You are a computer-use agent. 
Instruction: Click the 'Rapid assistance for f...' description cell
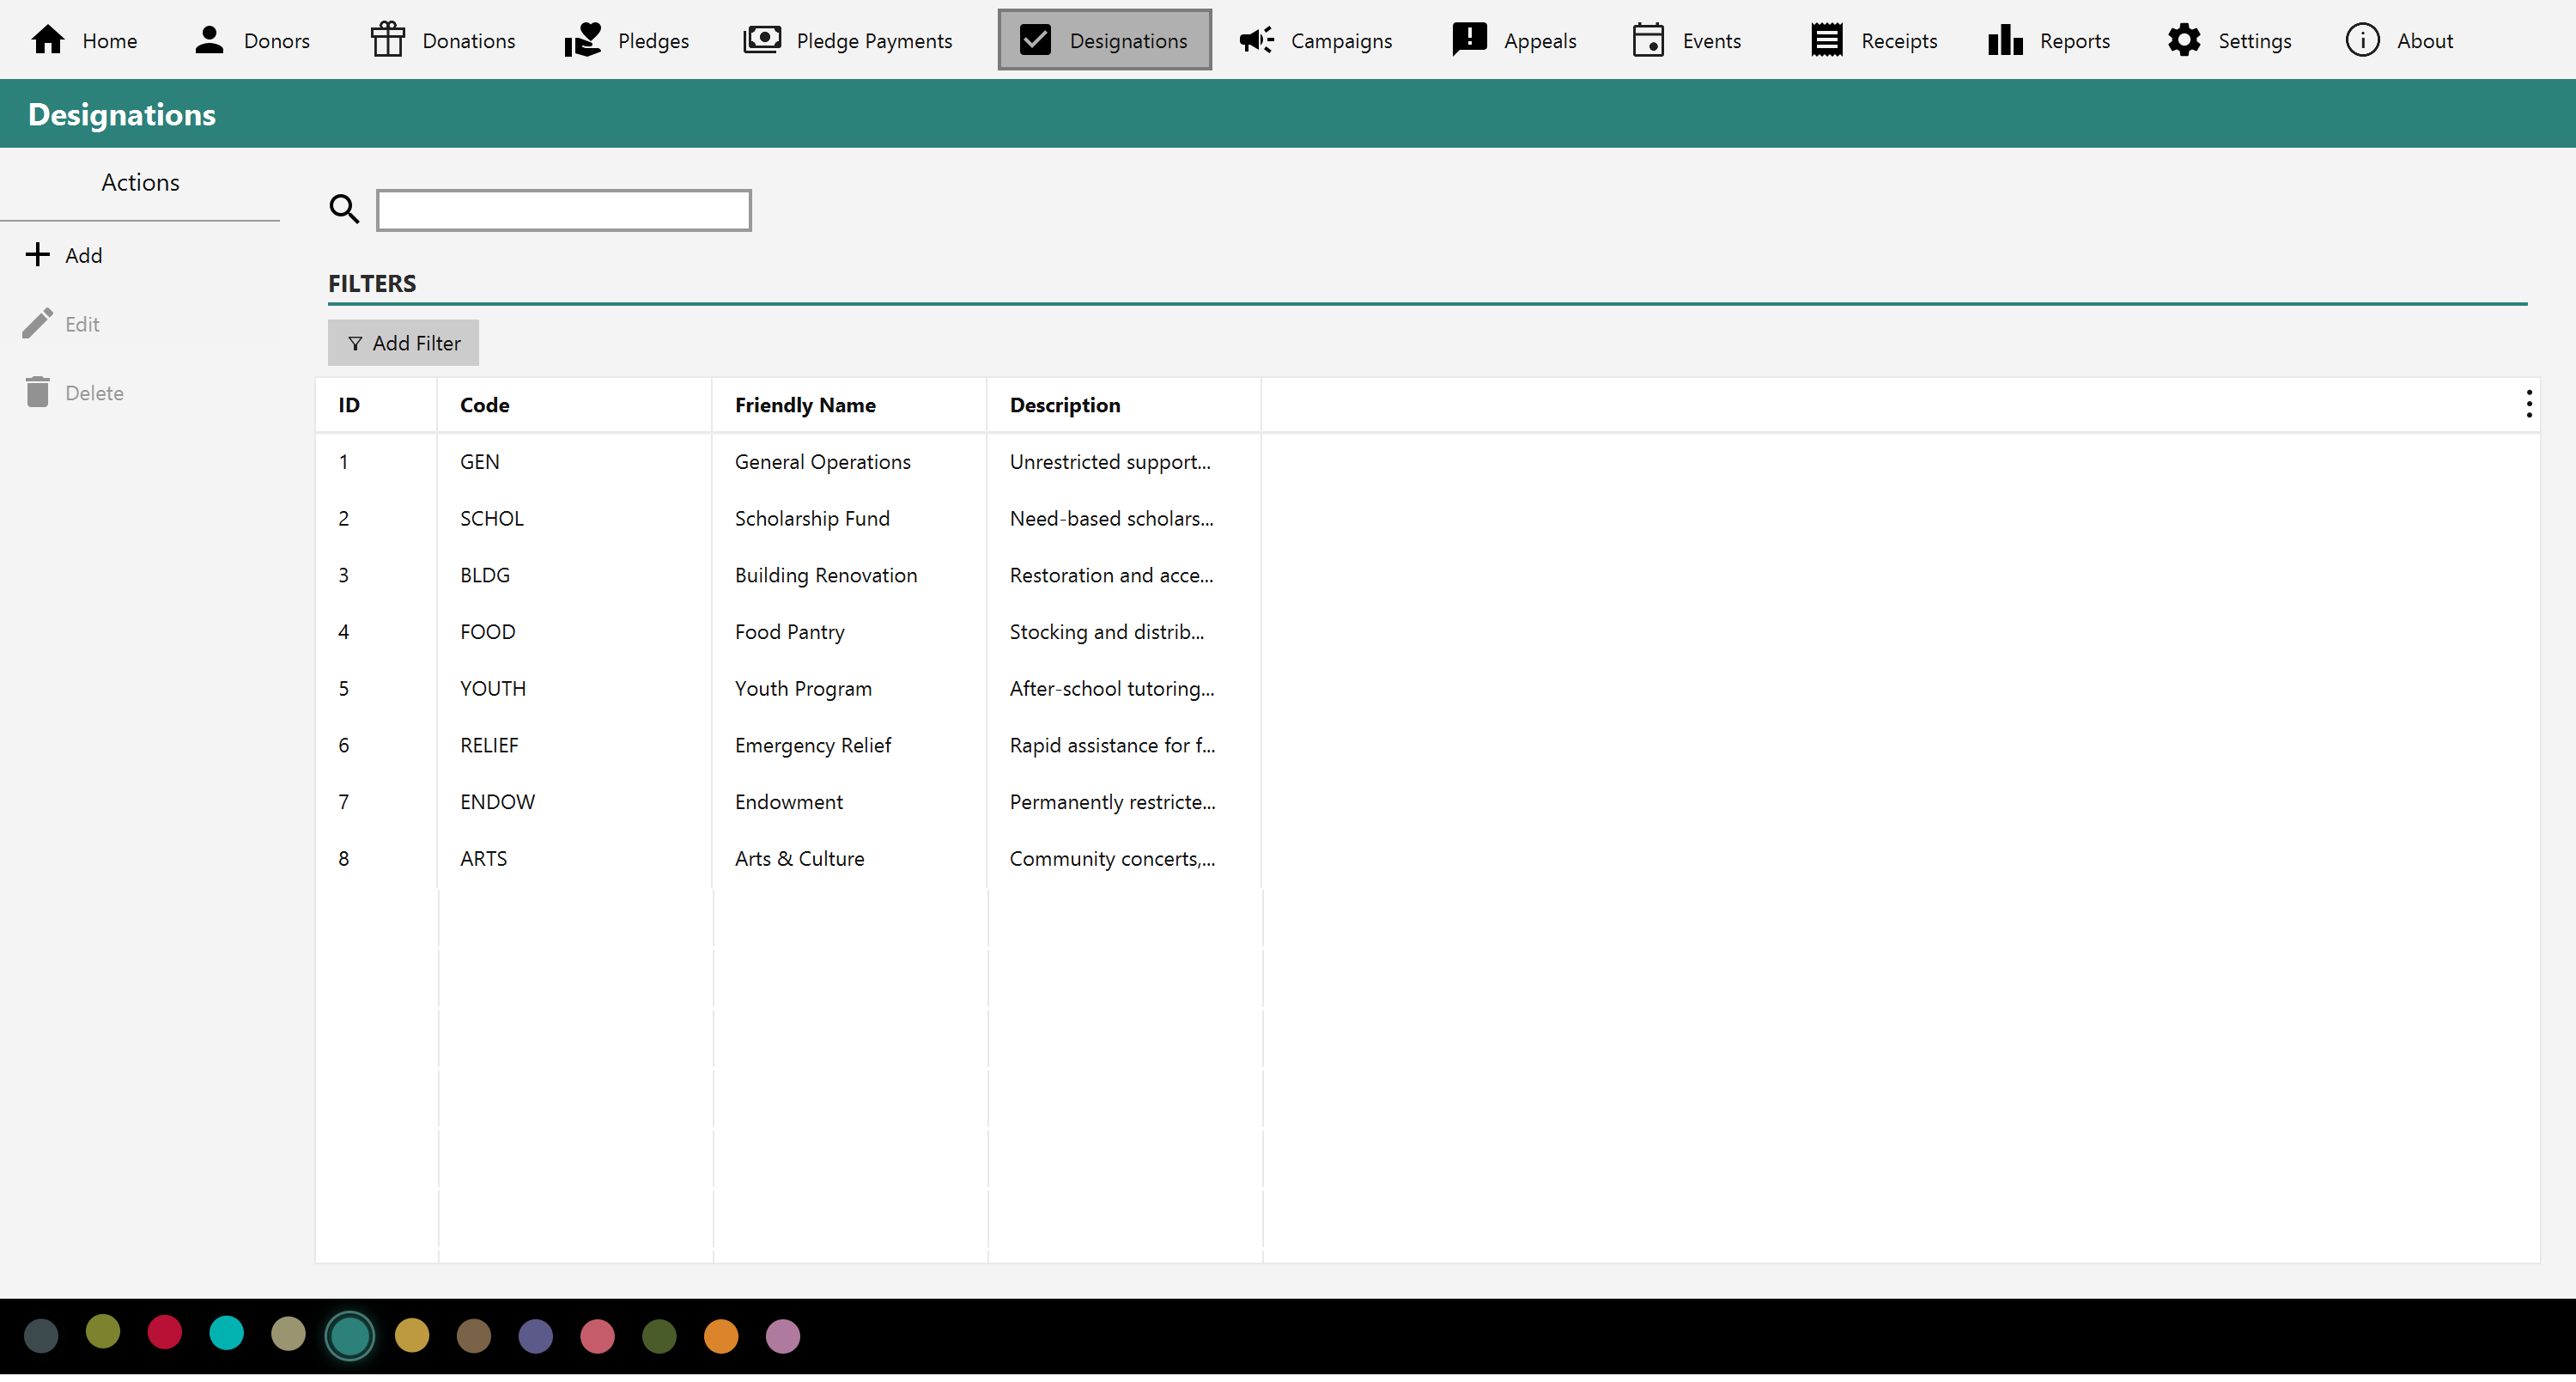point(1112,748)
